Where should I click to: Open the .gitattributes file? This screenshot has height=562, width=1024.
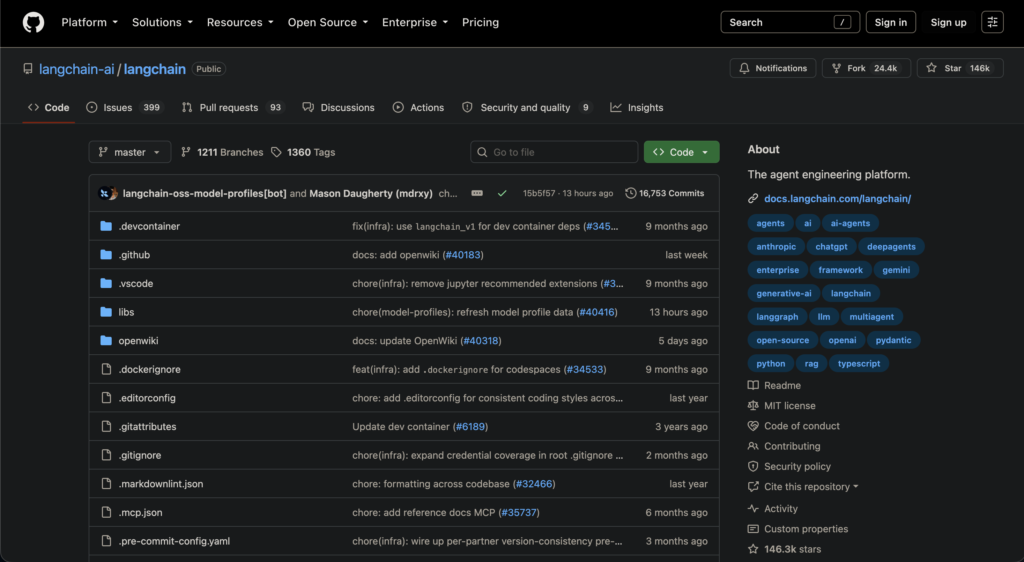[x=147, y=427]
